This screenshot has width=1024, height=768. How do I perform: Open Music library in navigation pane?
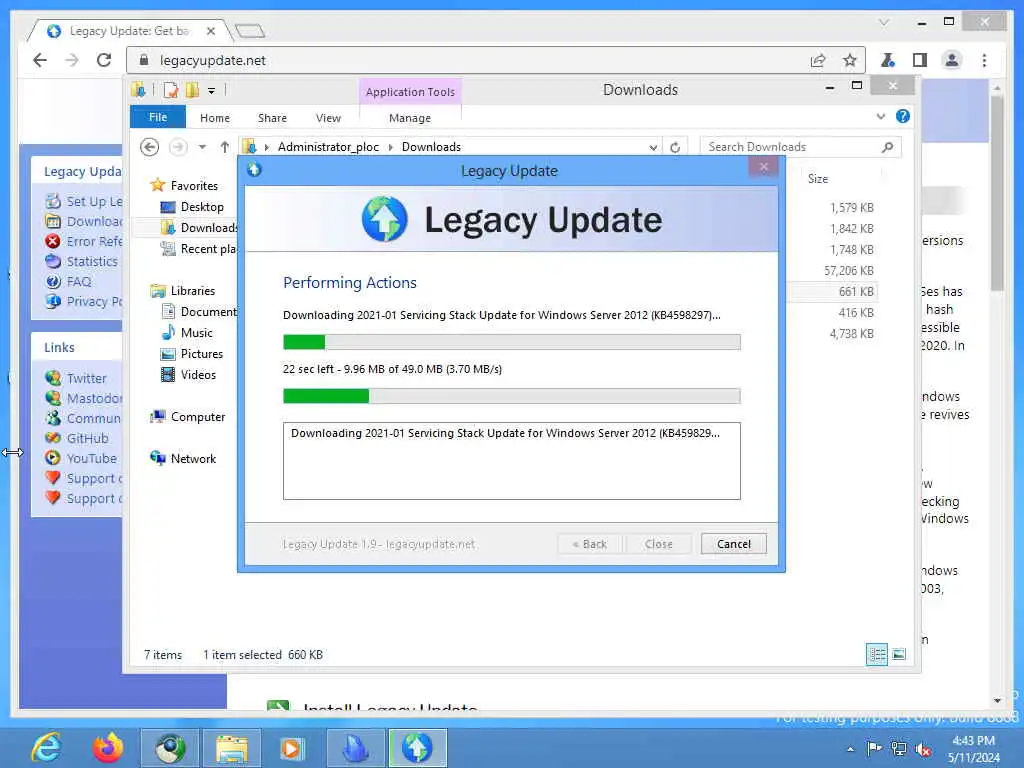tap(187, 332)
